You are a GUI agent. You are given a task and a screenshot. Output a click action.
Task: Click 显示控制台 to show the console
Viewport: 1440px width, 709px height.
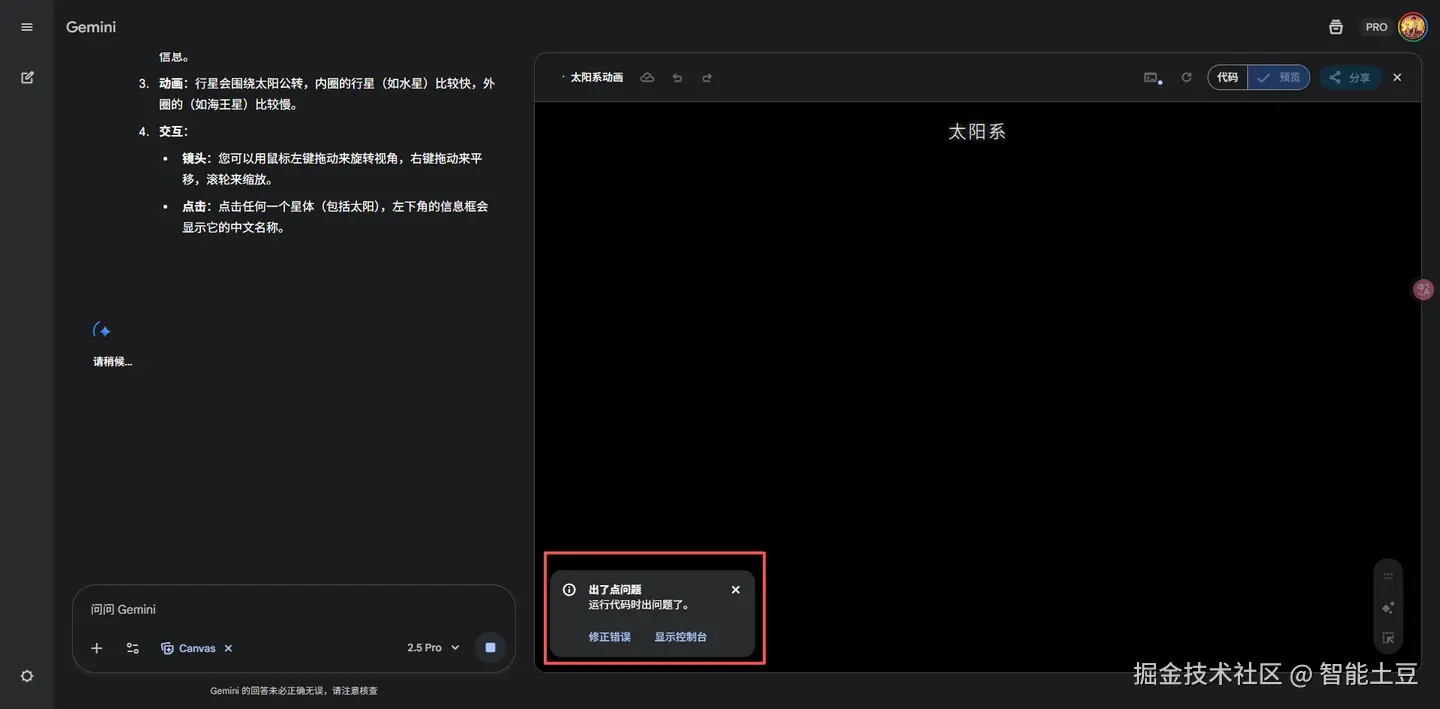[x=681, y=637]
